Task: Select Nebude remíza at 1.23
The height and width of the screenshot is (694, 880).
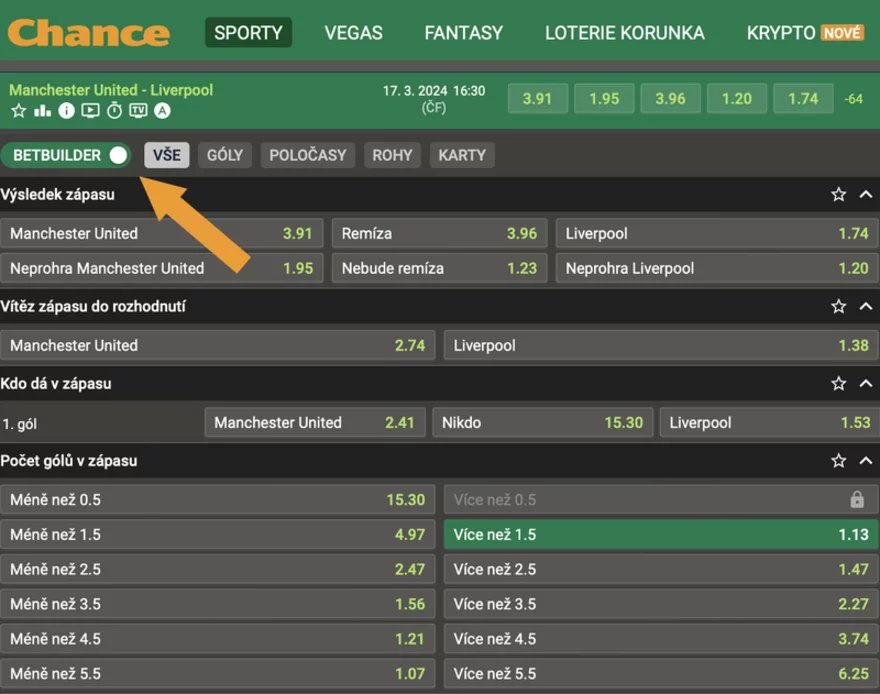Action: 439,268
